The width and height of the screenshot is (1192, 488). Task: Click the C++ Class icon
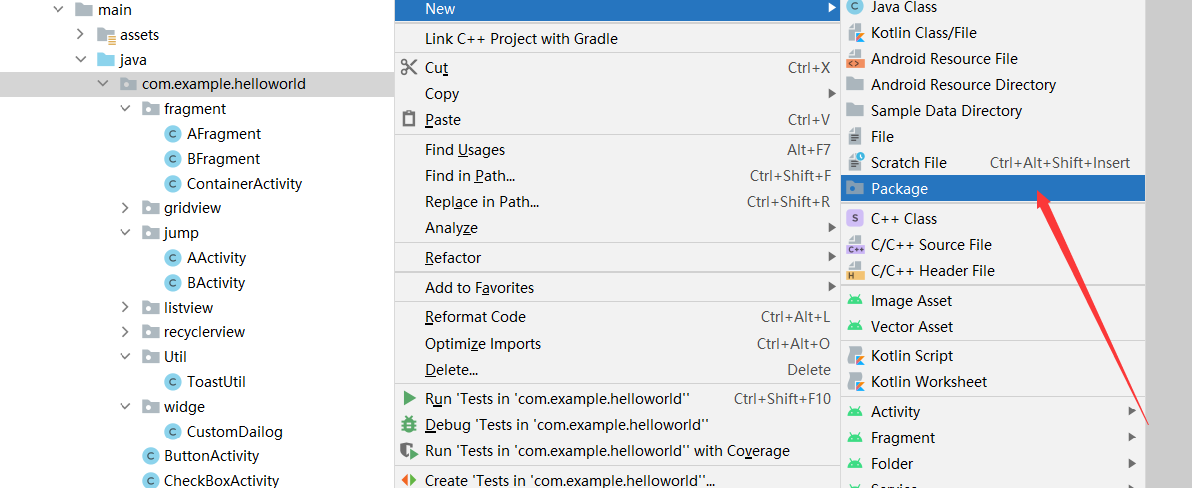point(855,218)
